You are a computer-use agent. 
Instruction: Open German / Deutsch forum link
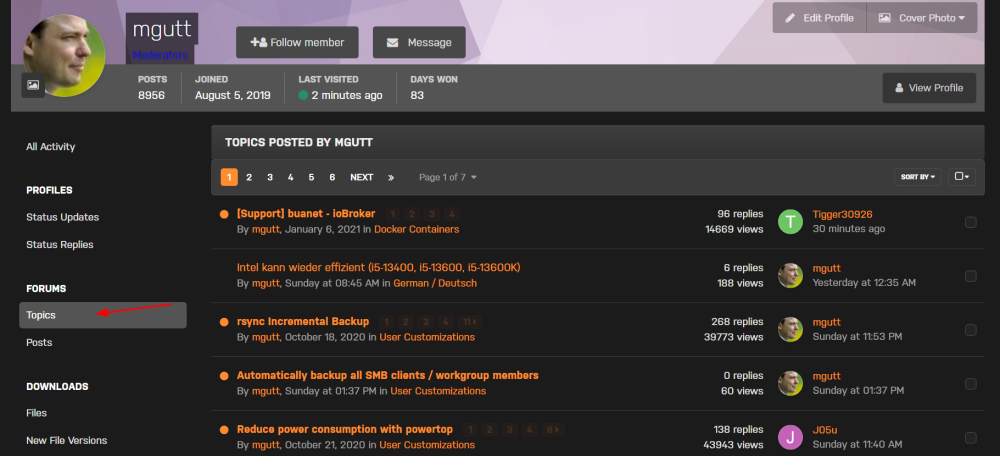click(x=435, y=283)
